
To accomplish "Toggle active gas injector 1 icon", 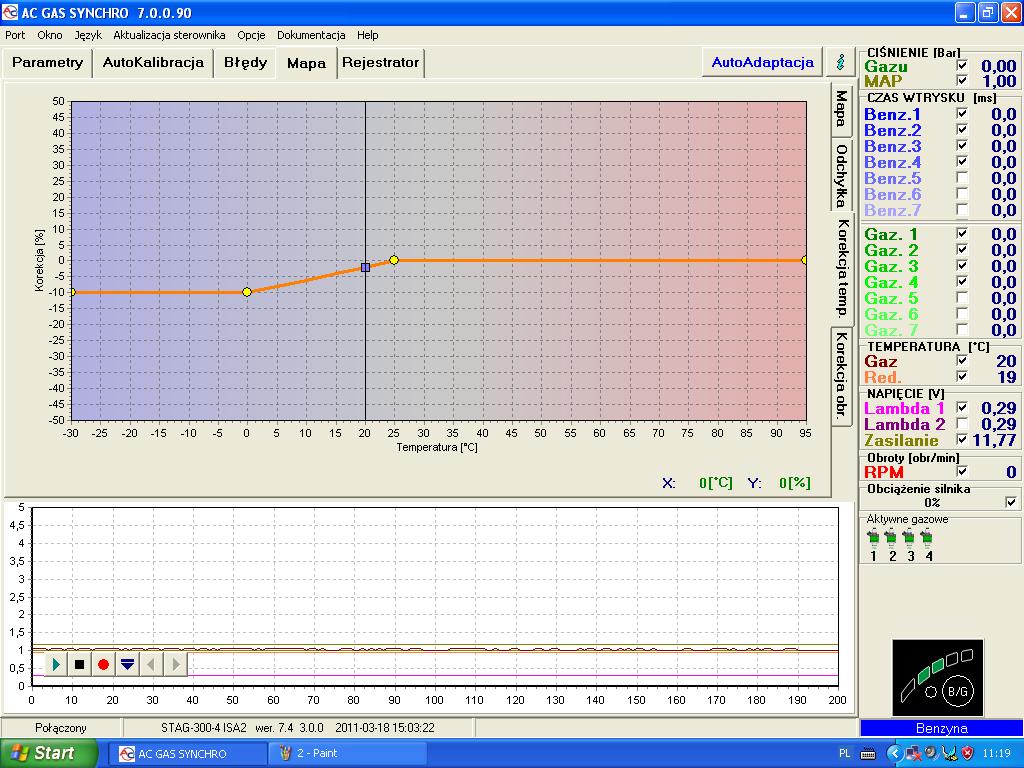I will point(873,539).
